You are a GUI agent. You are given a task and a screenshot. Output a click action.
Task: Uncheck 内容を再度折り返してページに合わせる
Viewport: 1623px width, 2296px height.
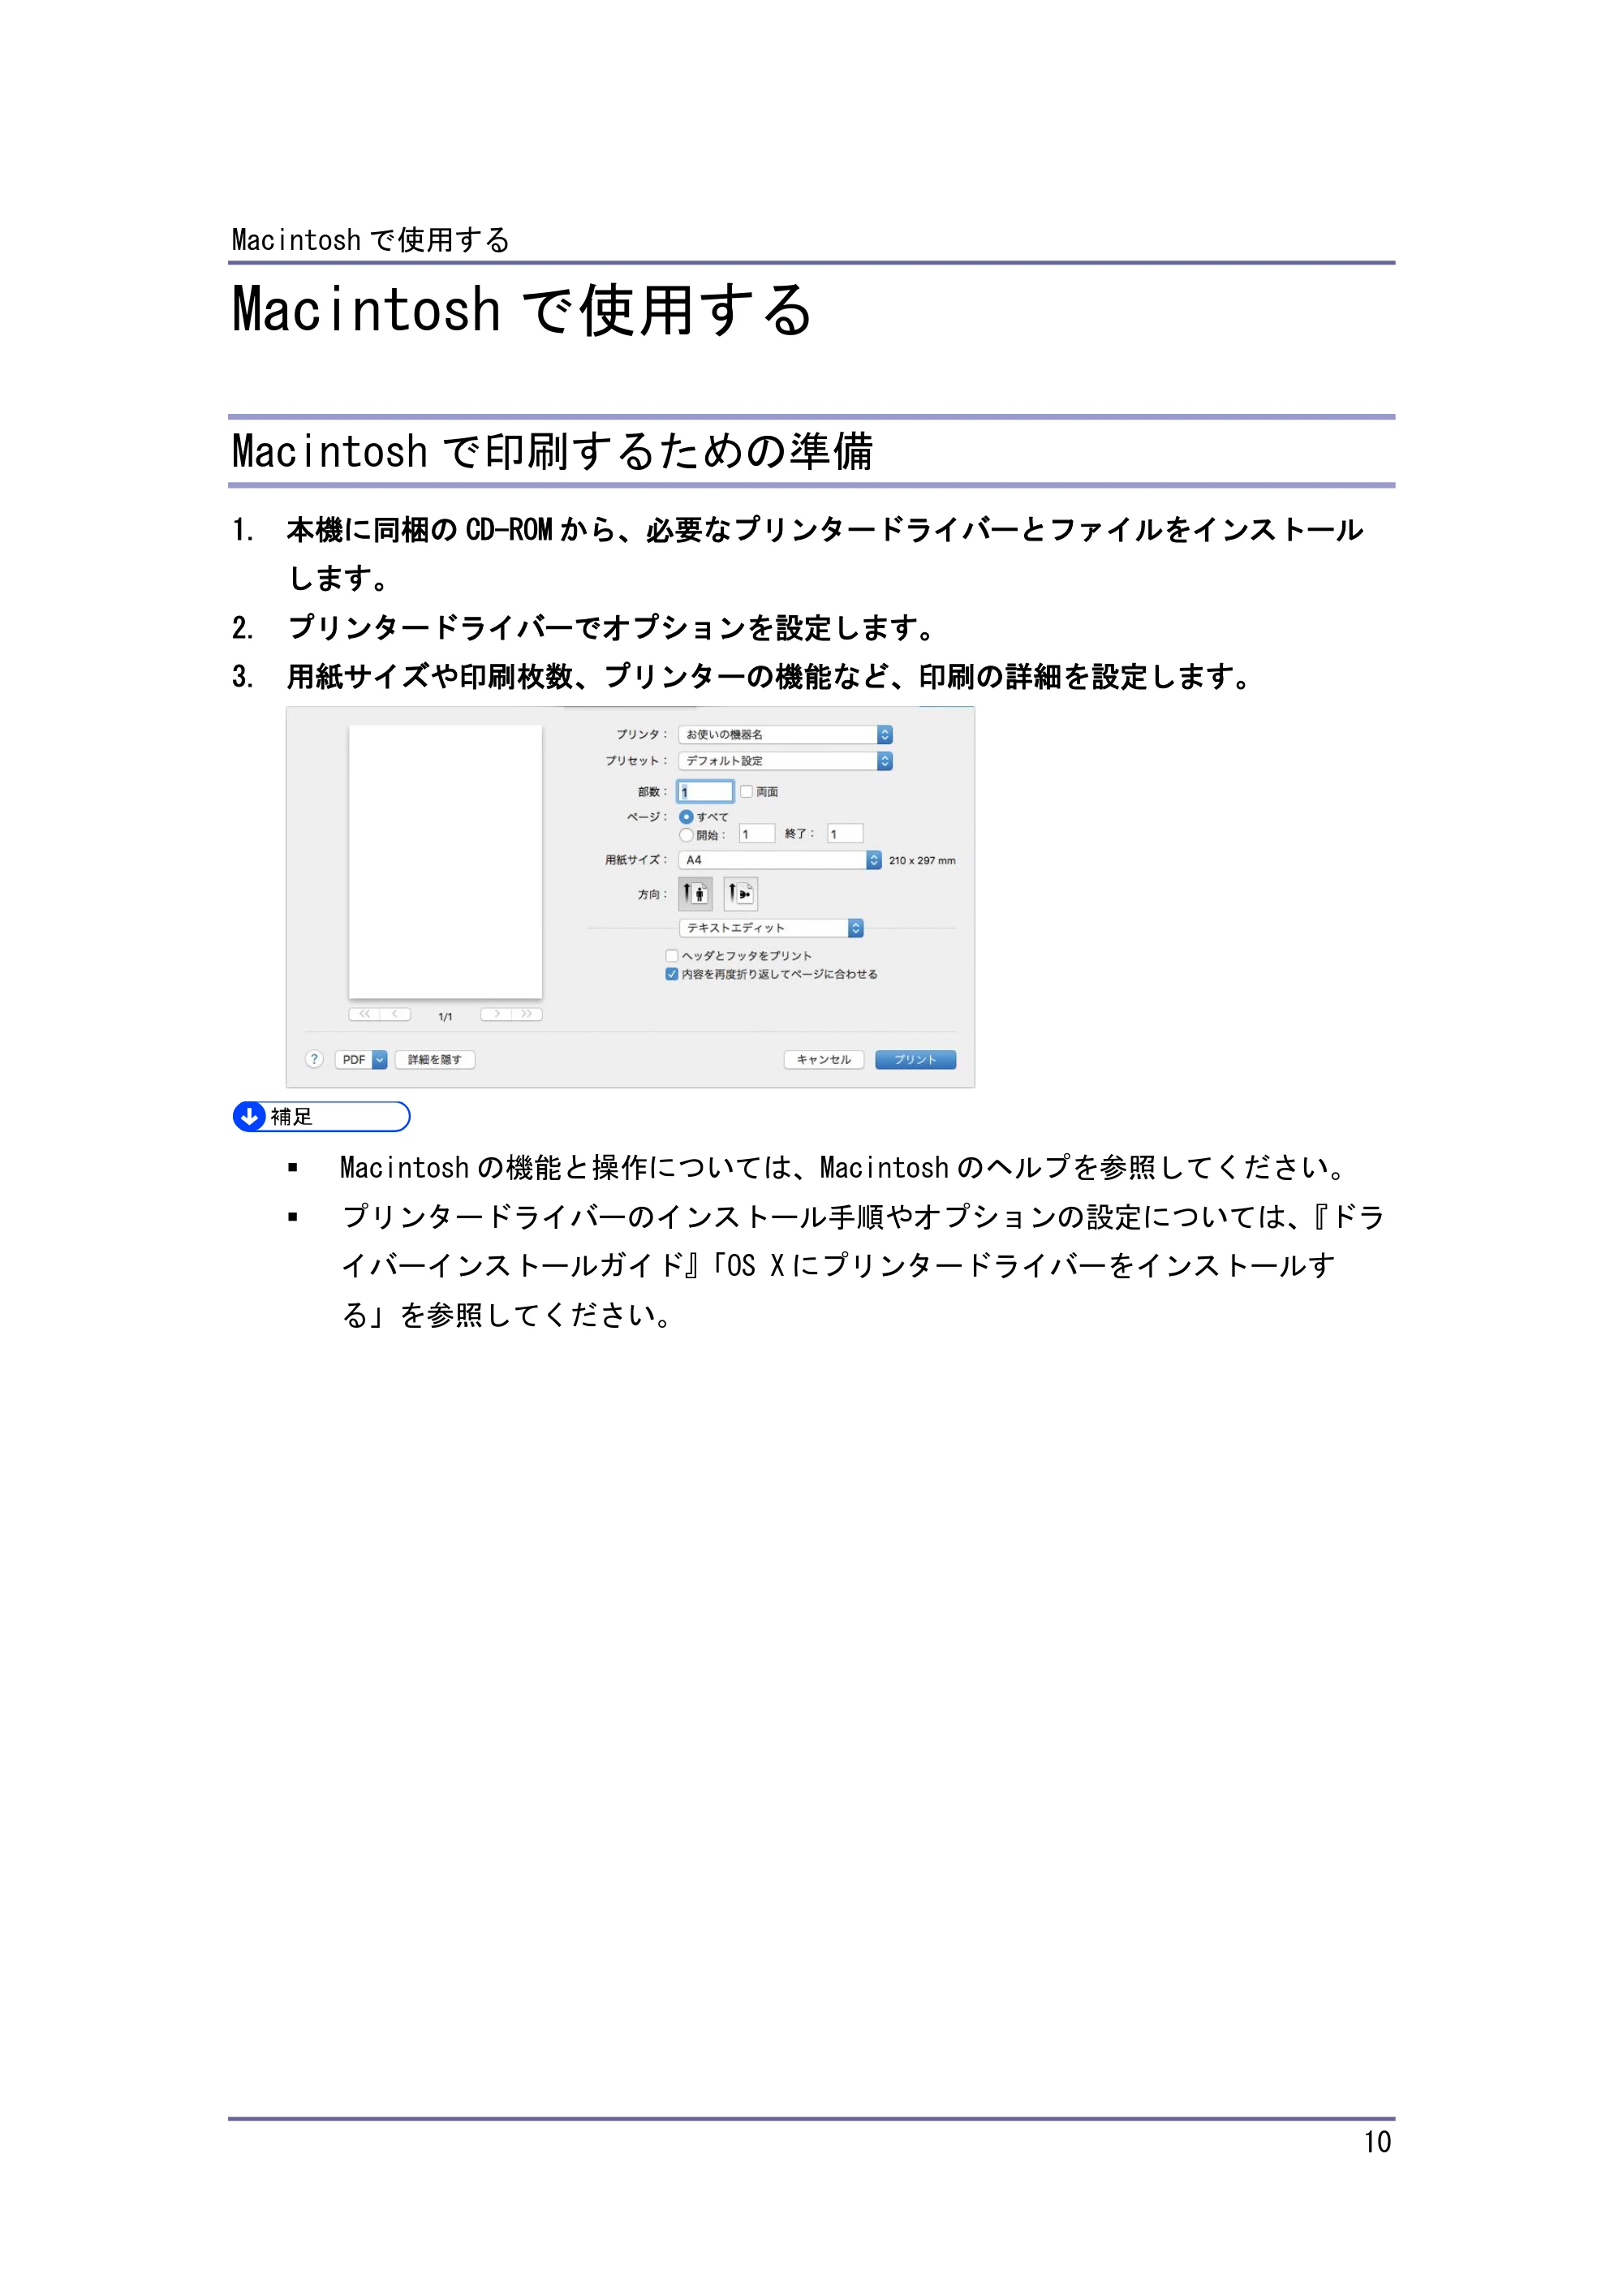672,974
